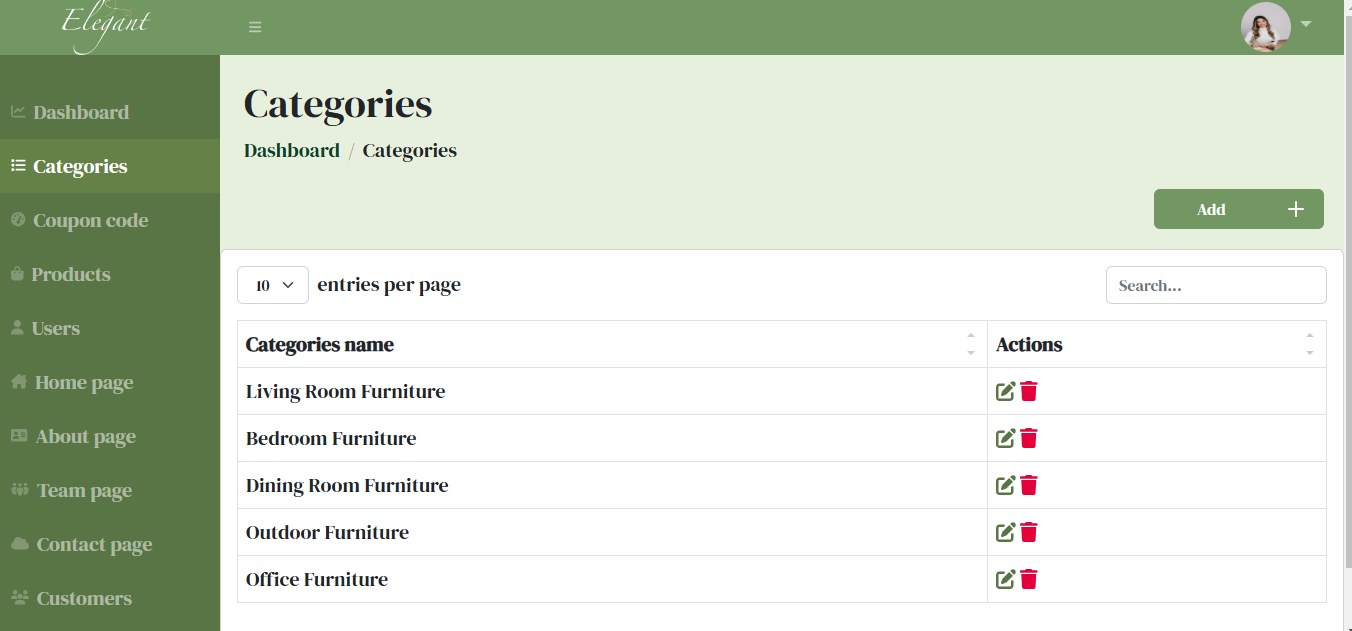Open the entries per page dropdown
1352x631 pixels.
[272, 285]
